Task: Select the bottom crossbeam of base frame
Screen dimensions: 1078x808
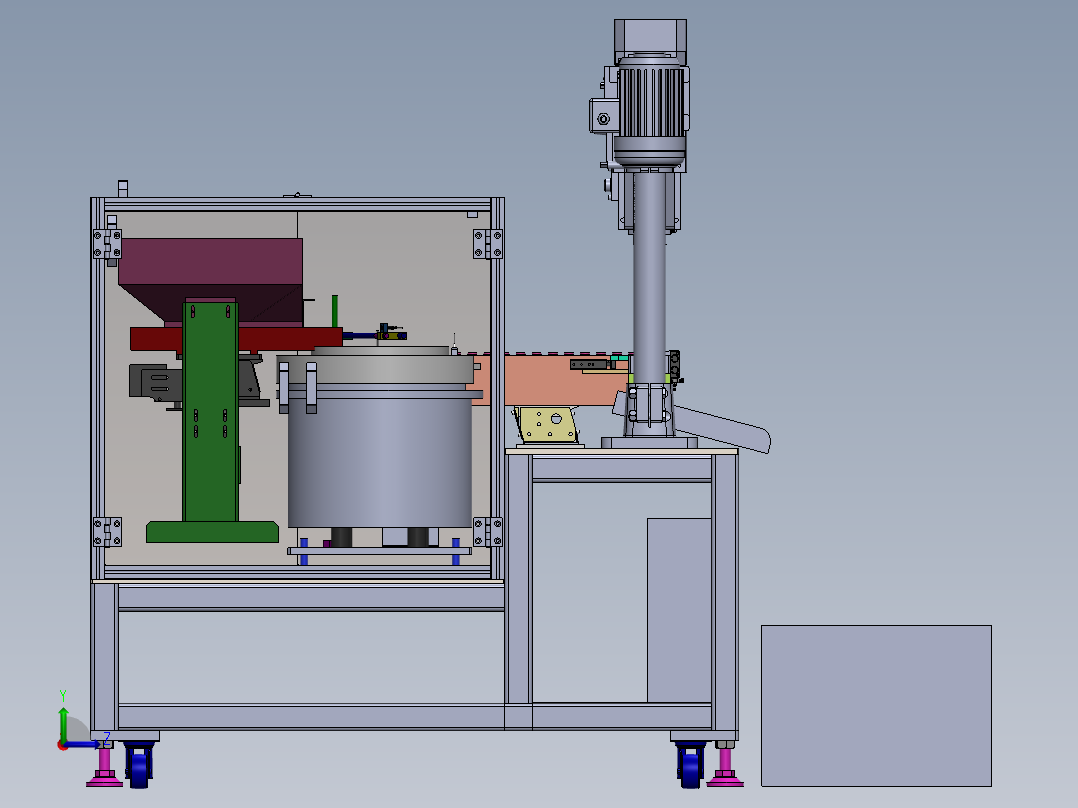Action: 415,717
